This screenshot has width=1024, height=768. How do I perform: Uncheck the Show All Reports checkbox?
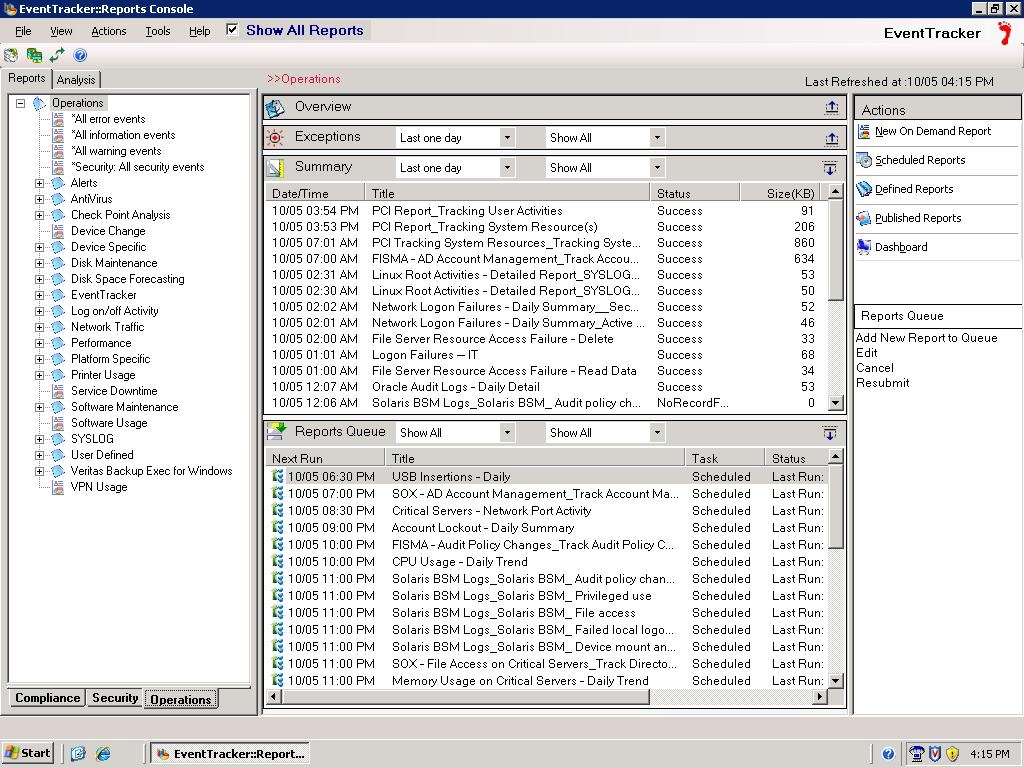[x=232, y=30]
